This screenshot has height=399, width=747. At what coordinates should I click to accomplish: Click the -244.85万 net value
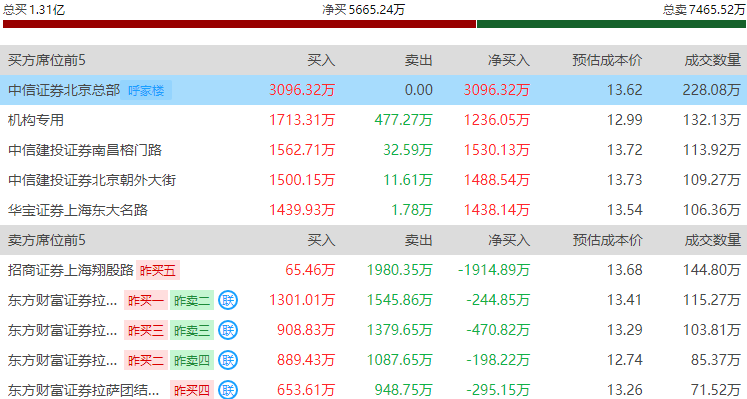tap(498, 300)
